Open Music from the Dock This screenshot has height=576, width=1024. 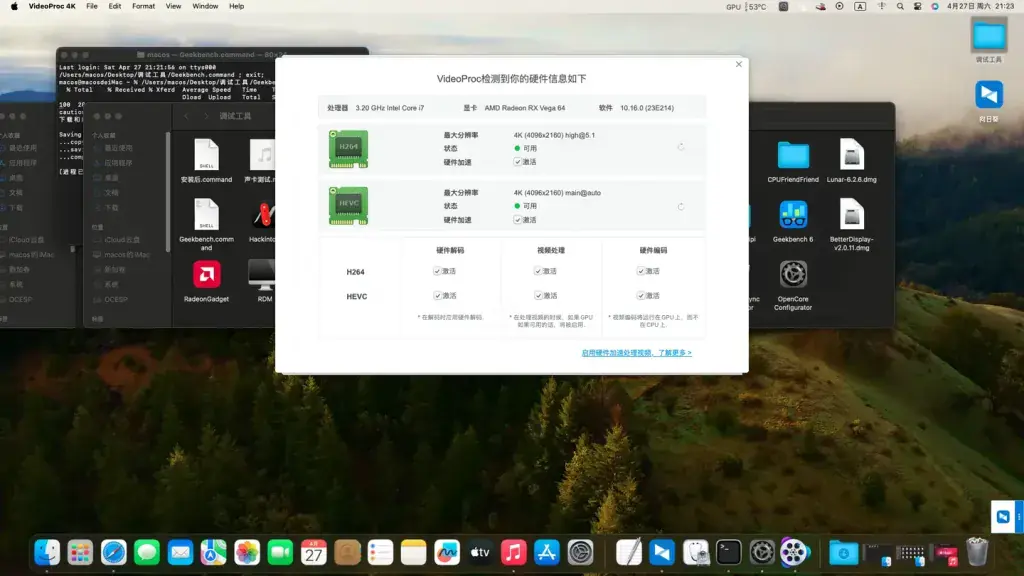[513, 552]
